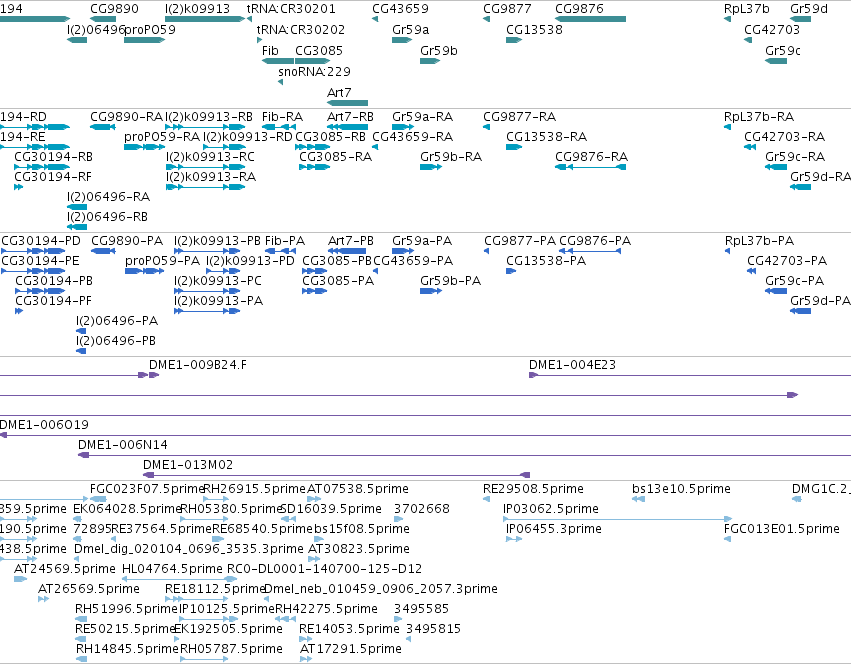Click the l(2)06496-RB transcript
This screenshot has height=664, width=851.
(77, 227)
